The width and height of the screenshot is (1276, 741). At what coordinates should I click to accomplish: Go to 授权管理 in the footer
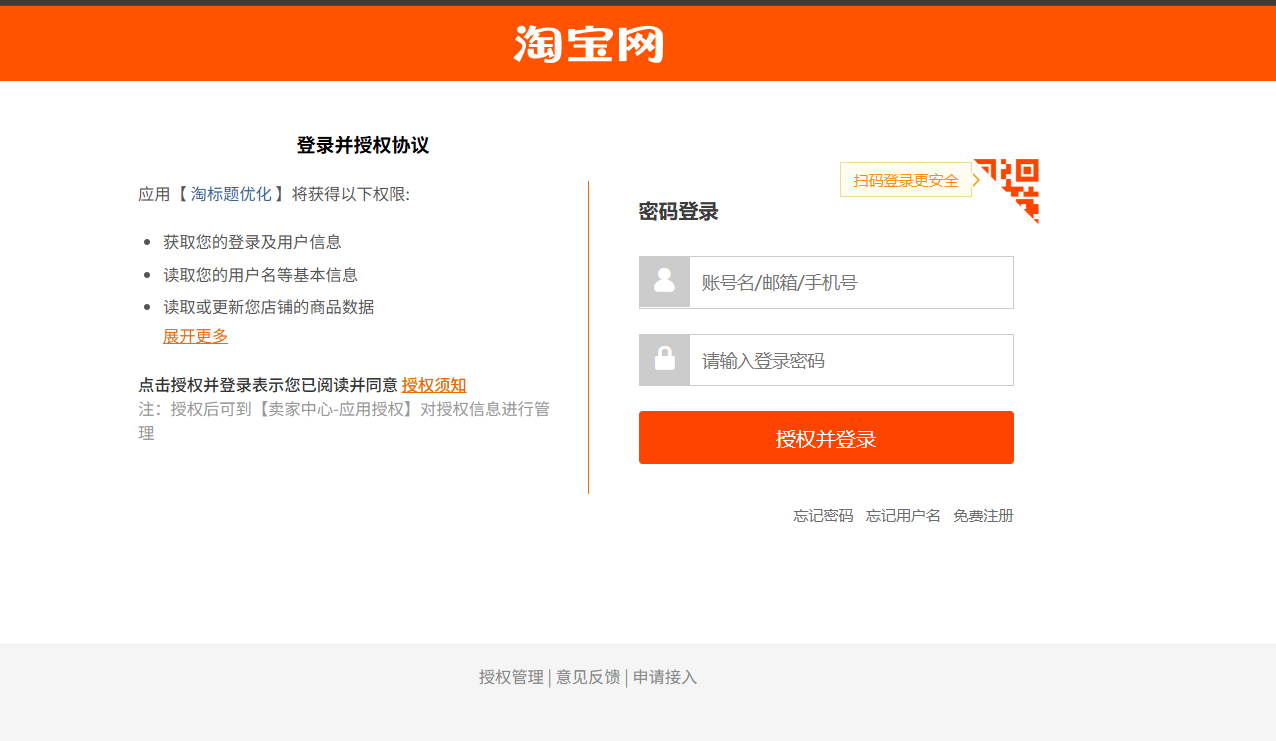tap(511, 677)
